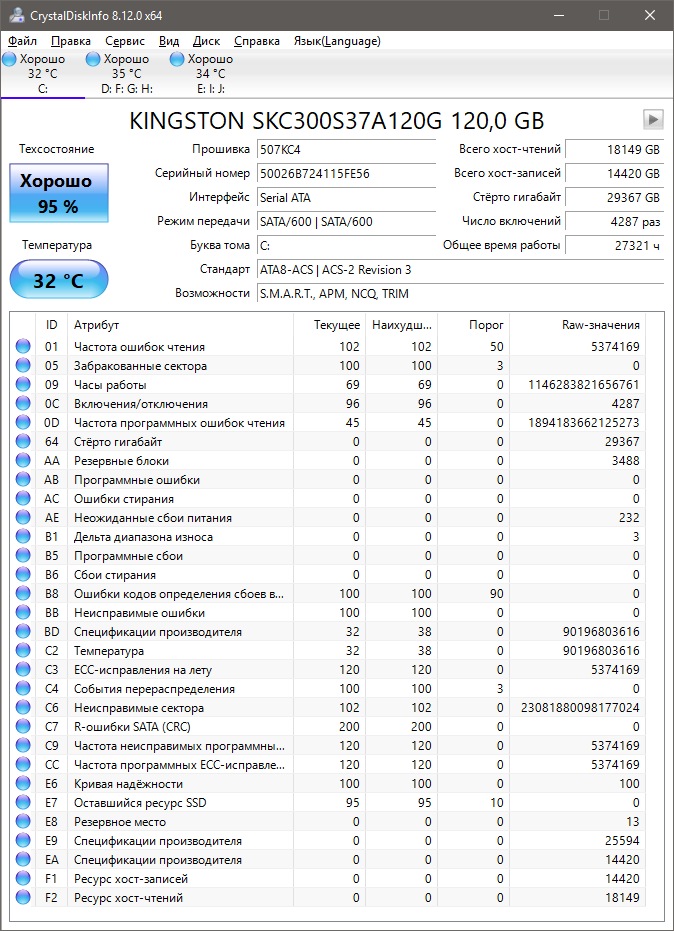Select the row Ошибки кодов определения сбоев
The width and height of the screenshot is (674, 931).
point(328,594)
